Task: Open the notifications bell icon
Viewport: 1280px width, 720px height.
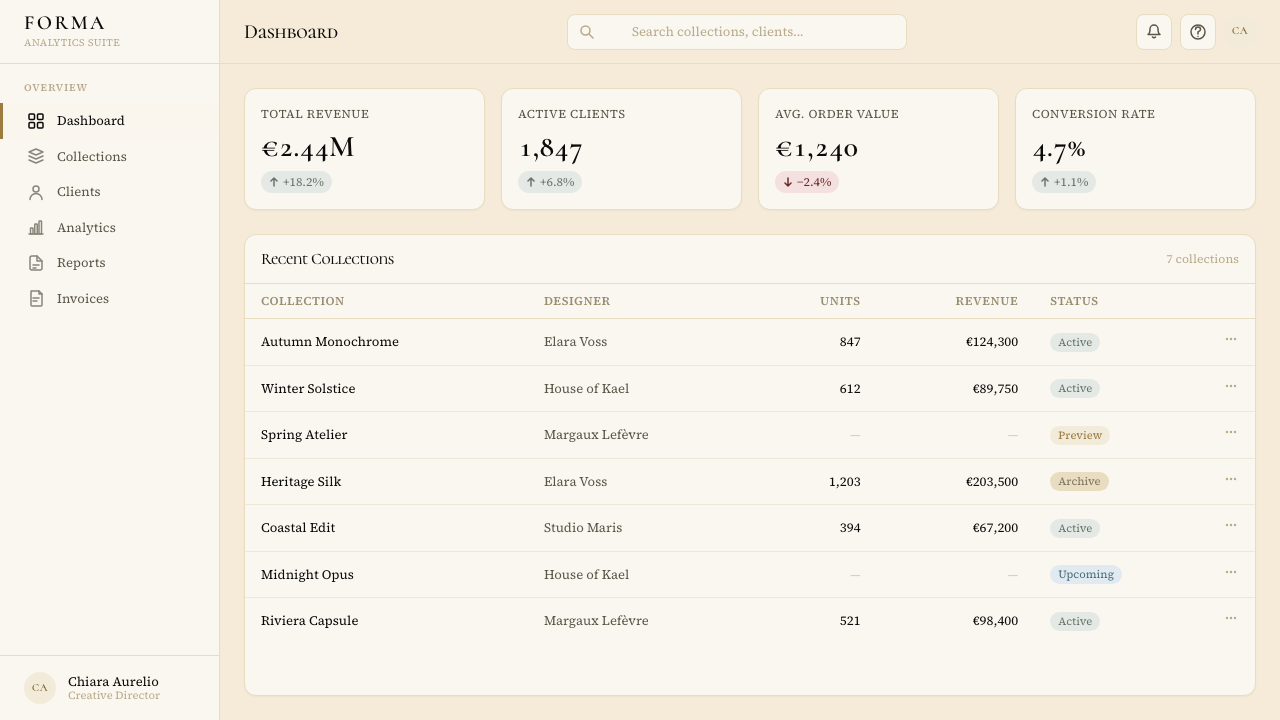Action: (x=1154, y=32)
